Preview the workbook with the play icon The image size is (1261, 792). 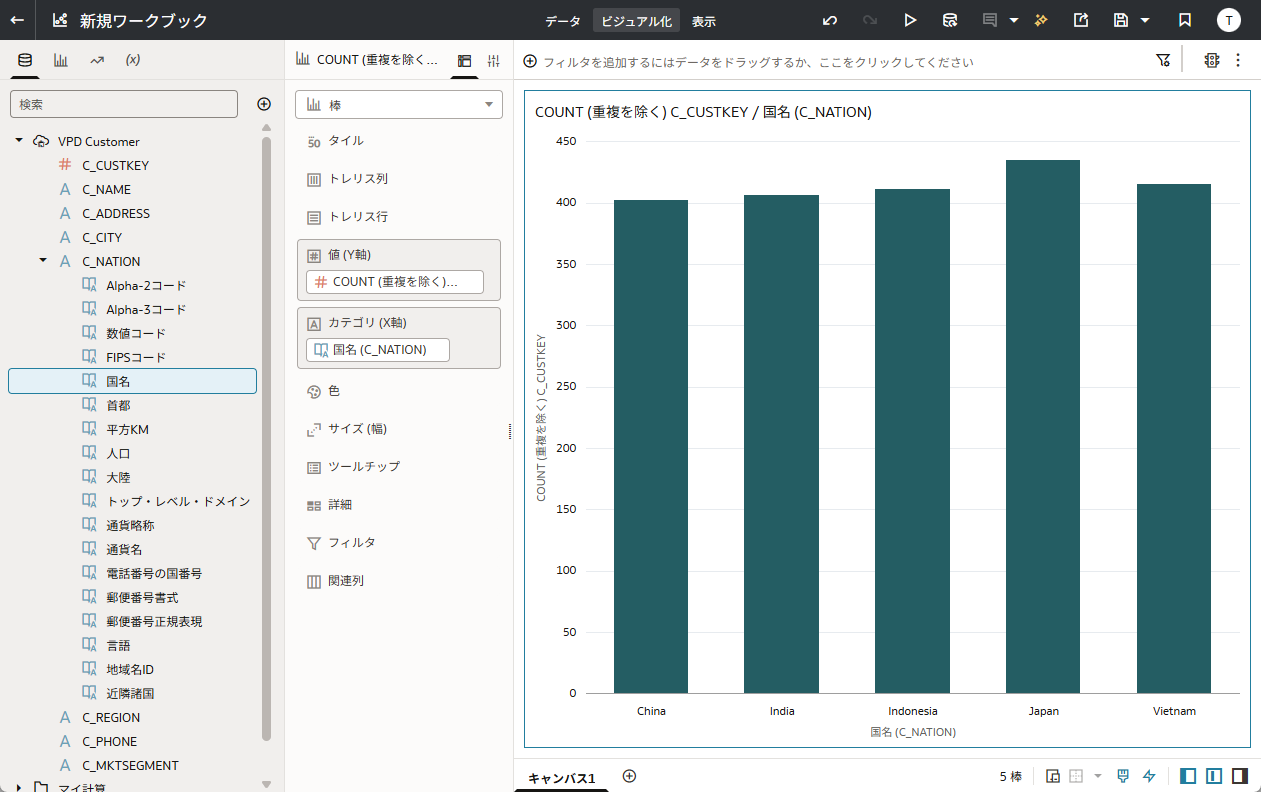tap(910, 20)
